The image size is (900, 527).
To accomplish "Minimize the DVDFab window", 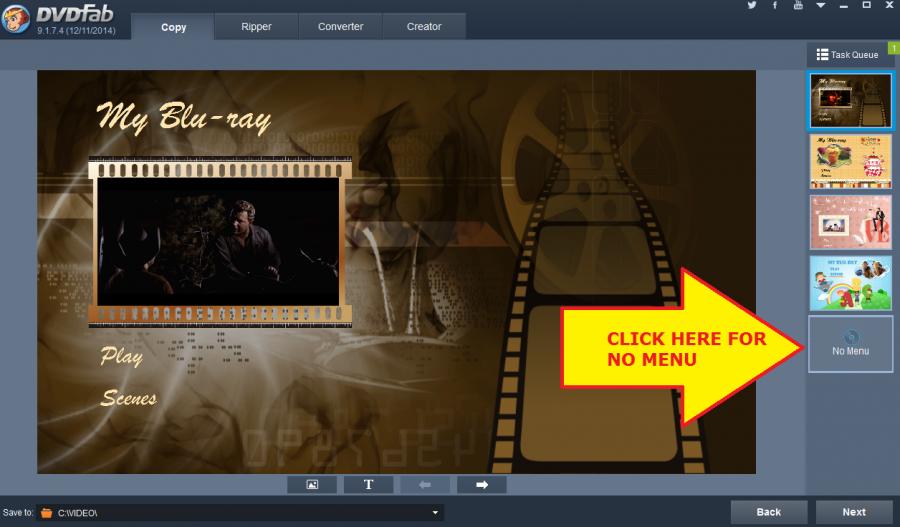I will [x=843, y=5].
